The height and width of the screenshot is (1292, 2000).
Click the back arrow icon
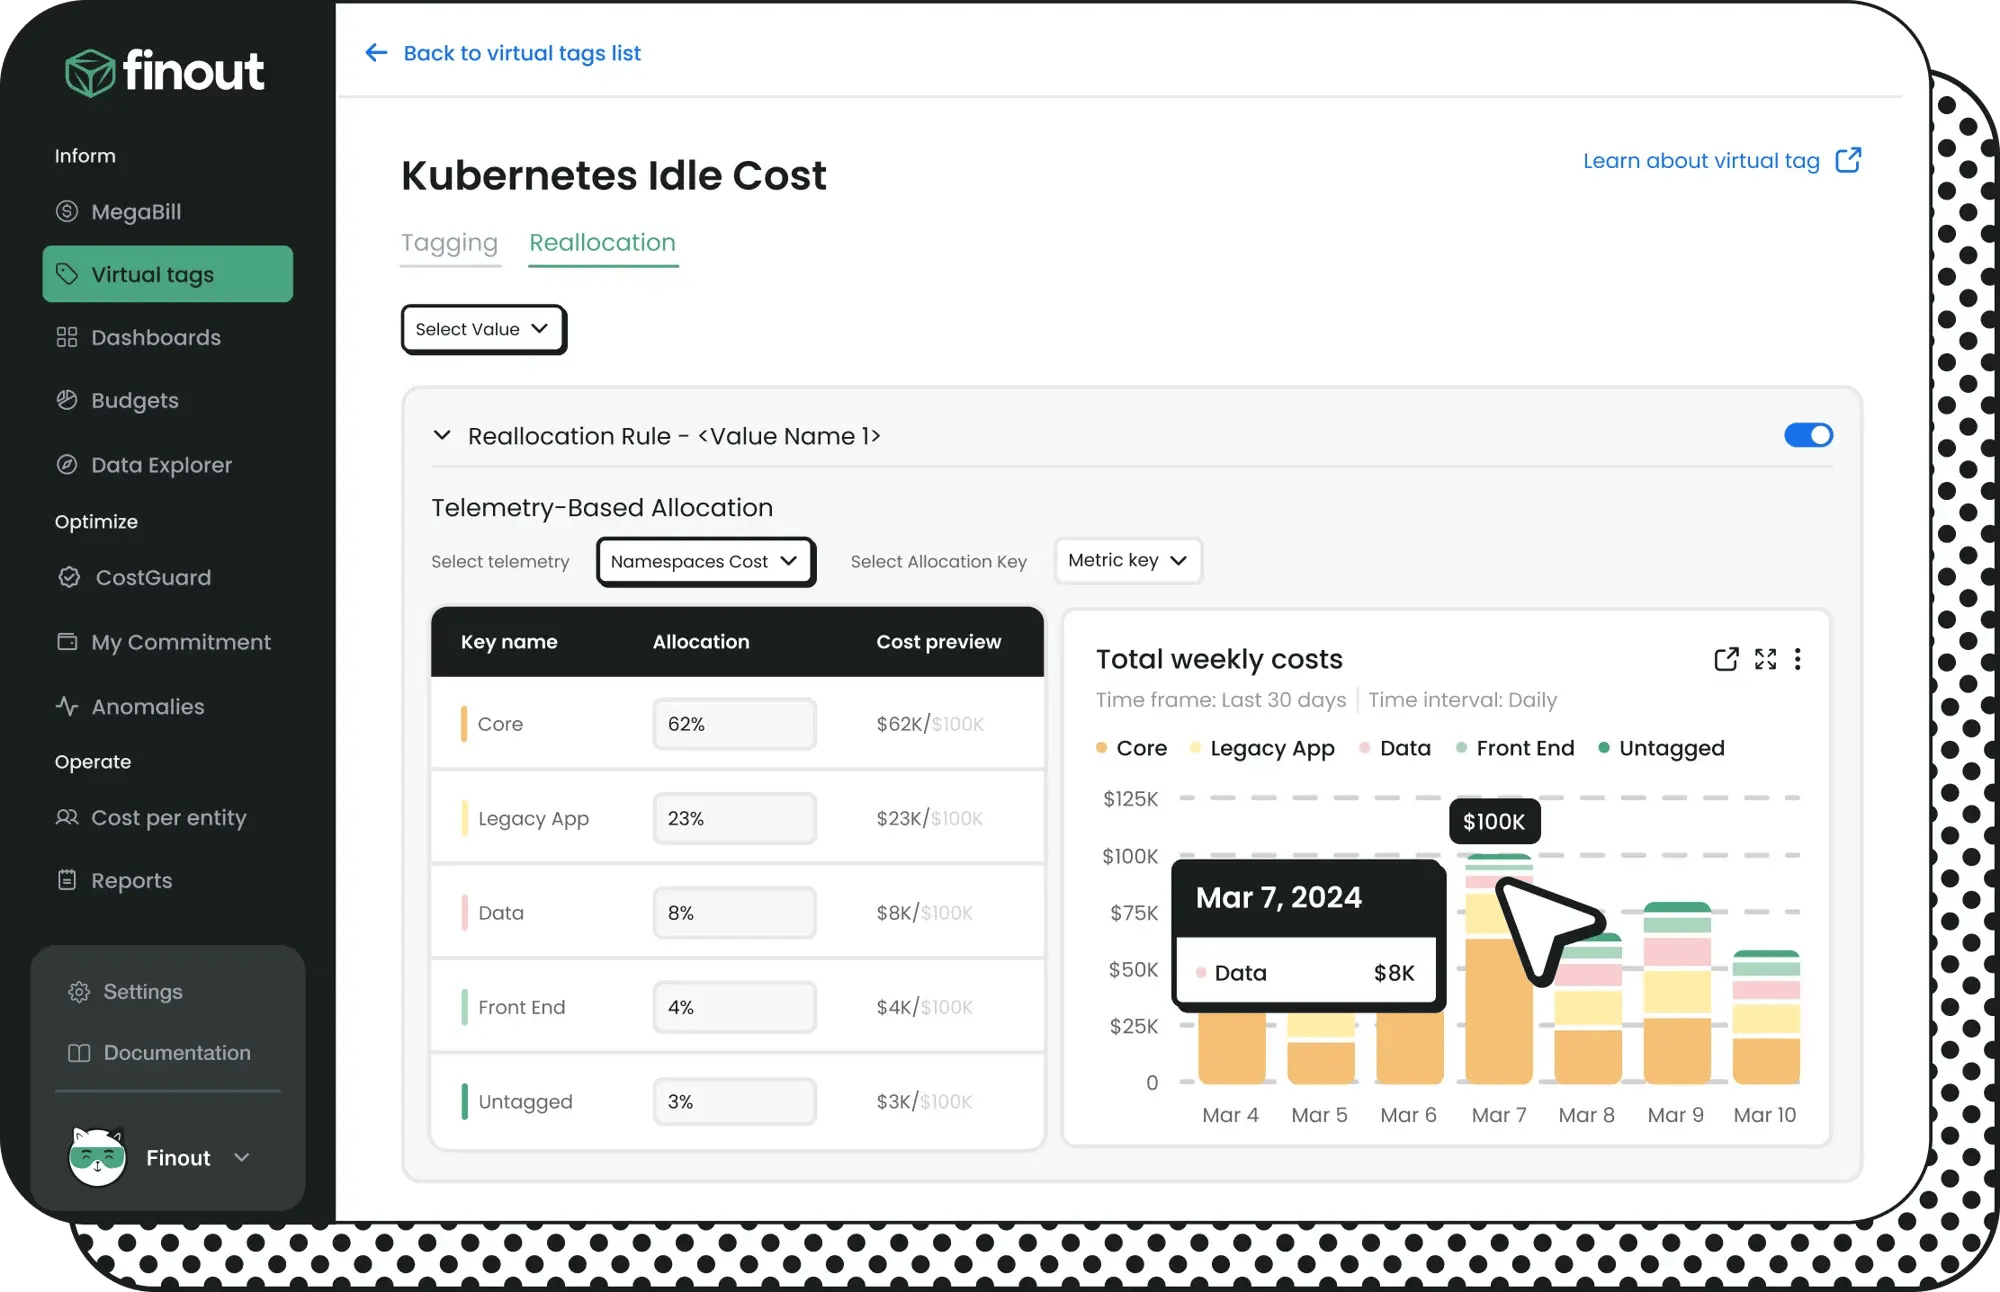tap(376, 52)
